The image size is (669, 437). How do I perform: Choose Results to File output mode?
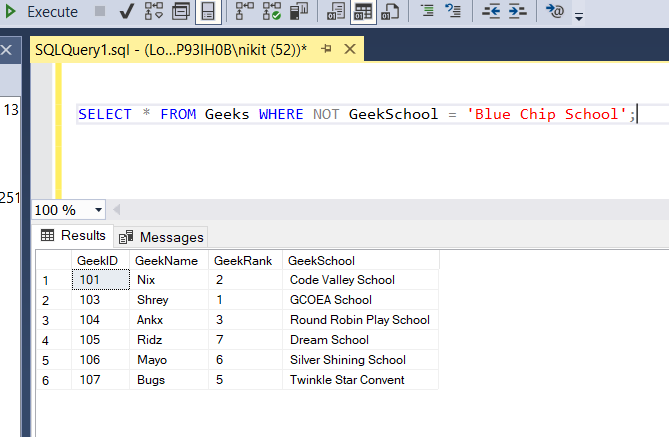(390, 12)
